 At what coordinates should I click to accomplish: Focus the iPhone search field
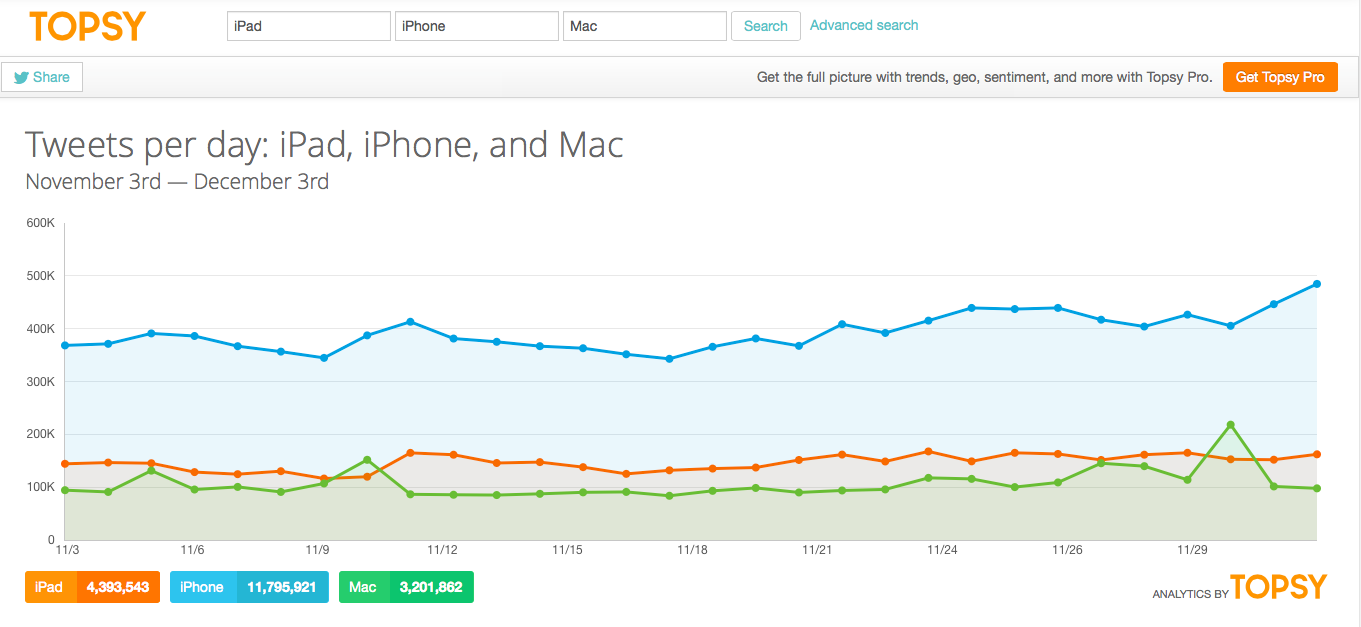[x=476, y=26]
